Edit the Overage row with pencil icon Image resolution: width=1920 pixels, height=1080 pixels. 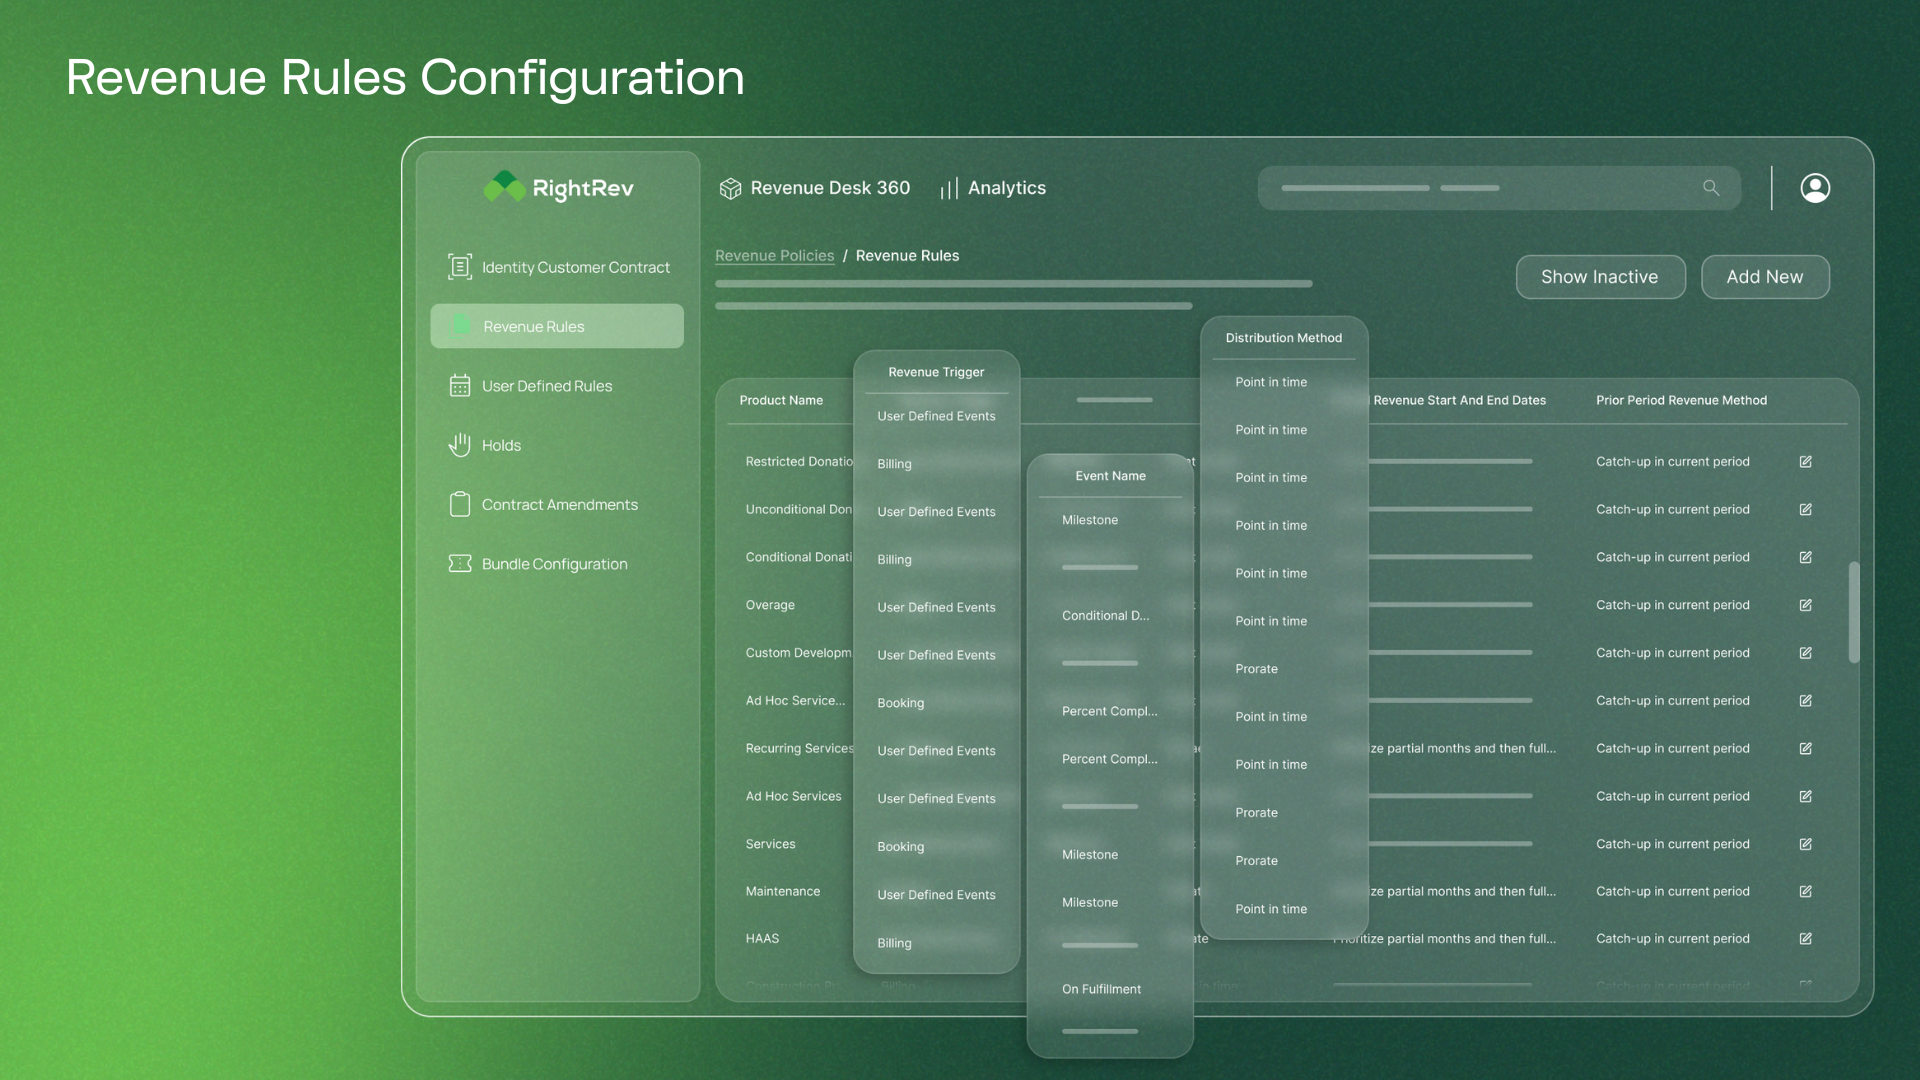click(x=1805, y=605)
